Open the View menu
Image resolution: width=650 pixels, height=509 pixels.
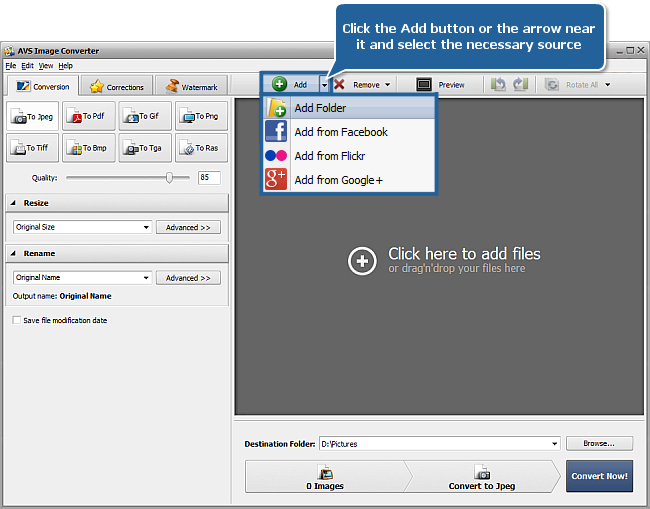[x=46, y=65]
